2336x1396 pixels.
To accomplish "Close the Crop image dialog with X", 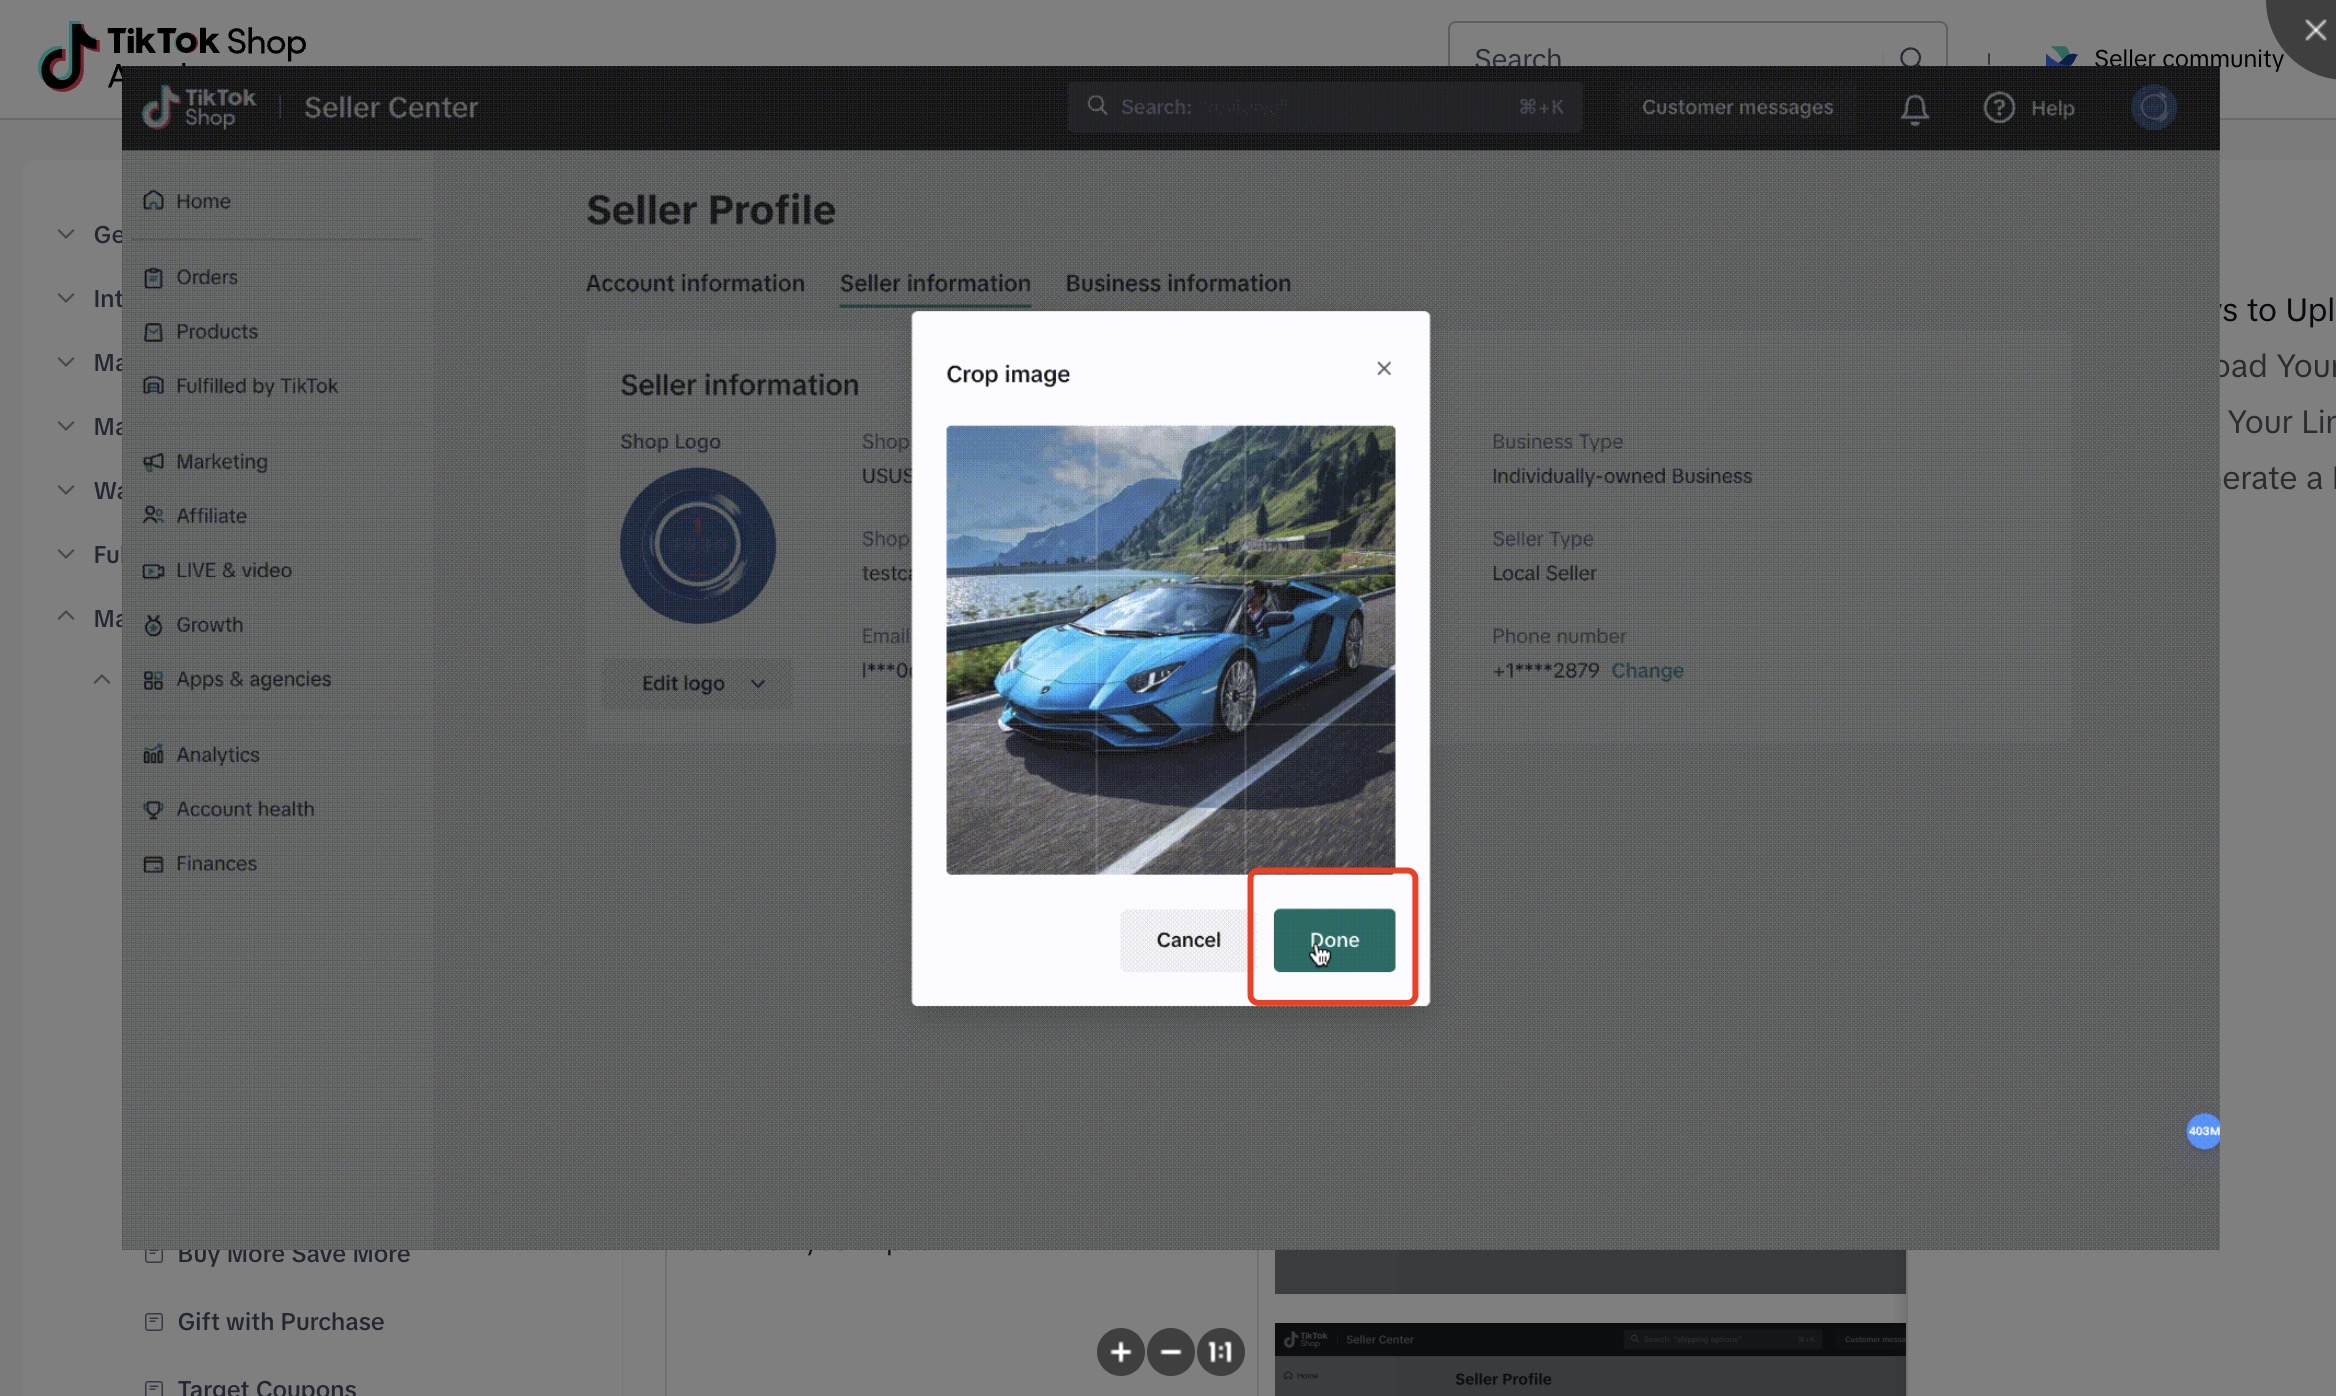I will click(x=1383, y=369).
